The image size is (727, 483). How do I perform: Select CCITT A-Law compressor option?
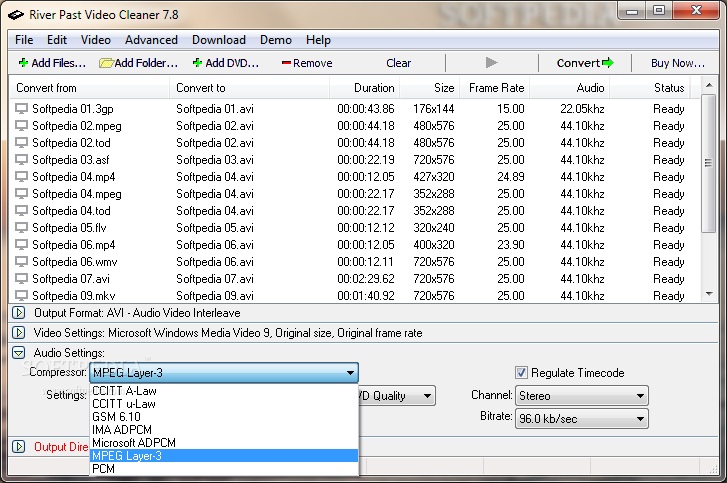click(224, 391)
